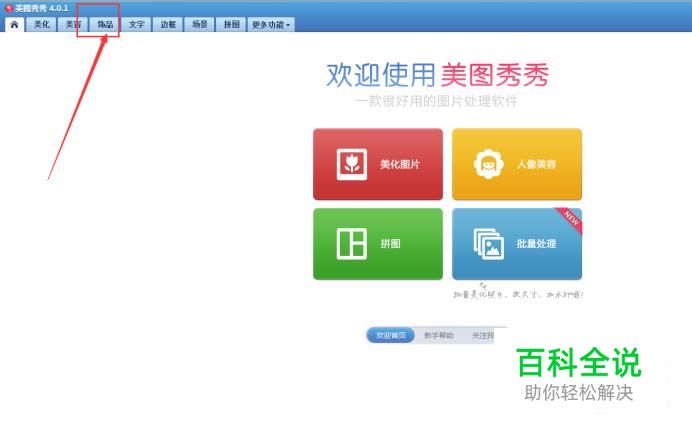Click the face icon in 人像美容
This screenshot has width=692, height=437.
click(x=489, y=164)
